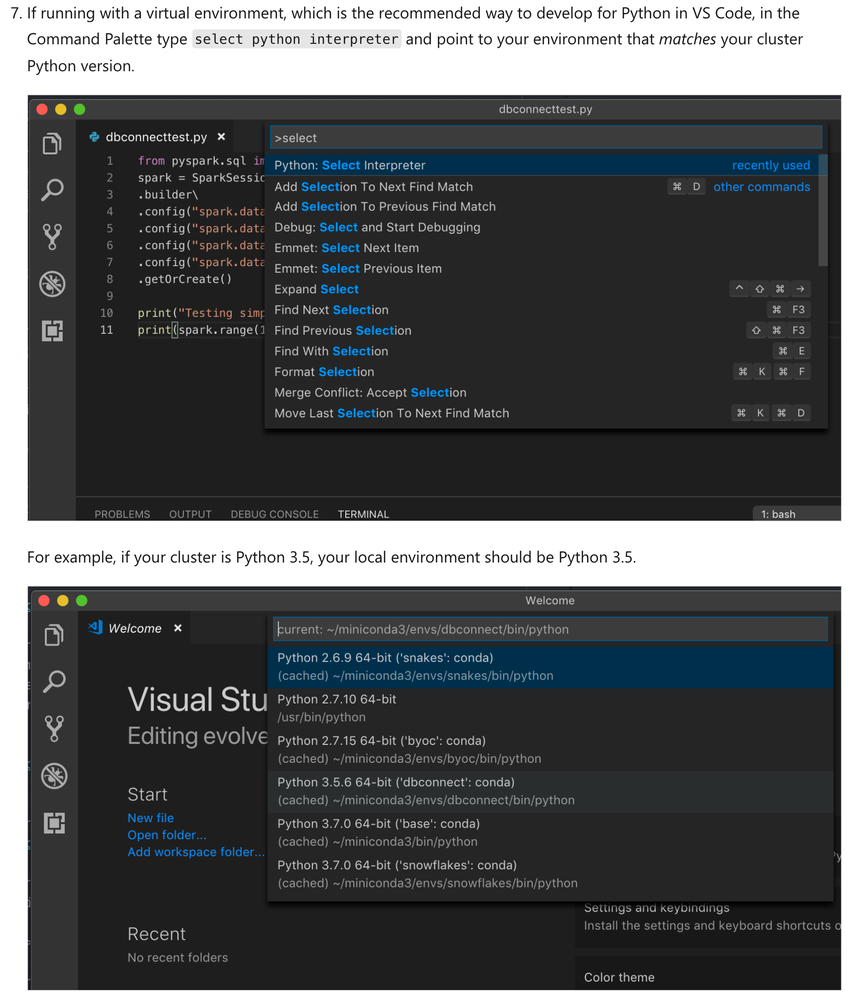Viewport: 861px width, 999px height.
Task: Run the "Python: Select Interpreter" command
Action: (x=350, y=165)
